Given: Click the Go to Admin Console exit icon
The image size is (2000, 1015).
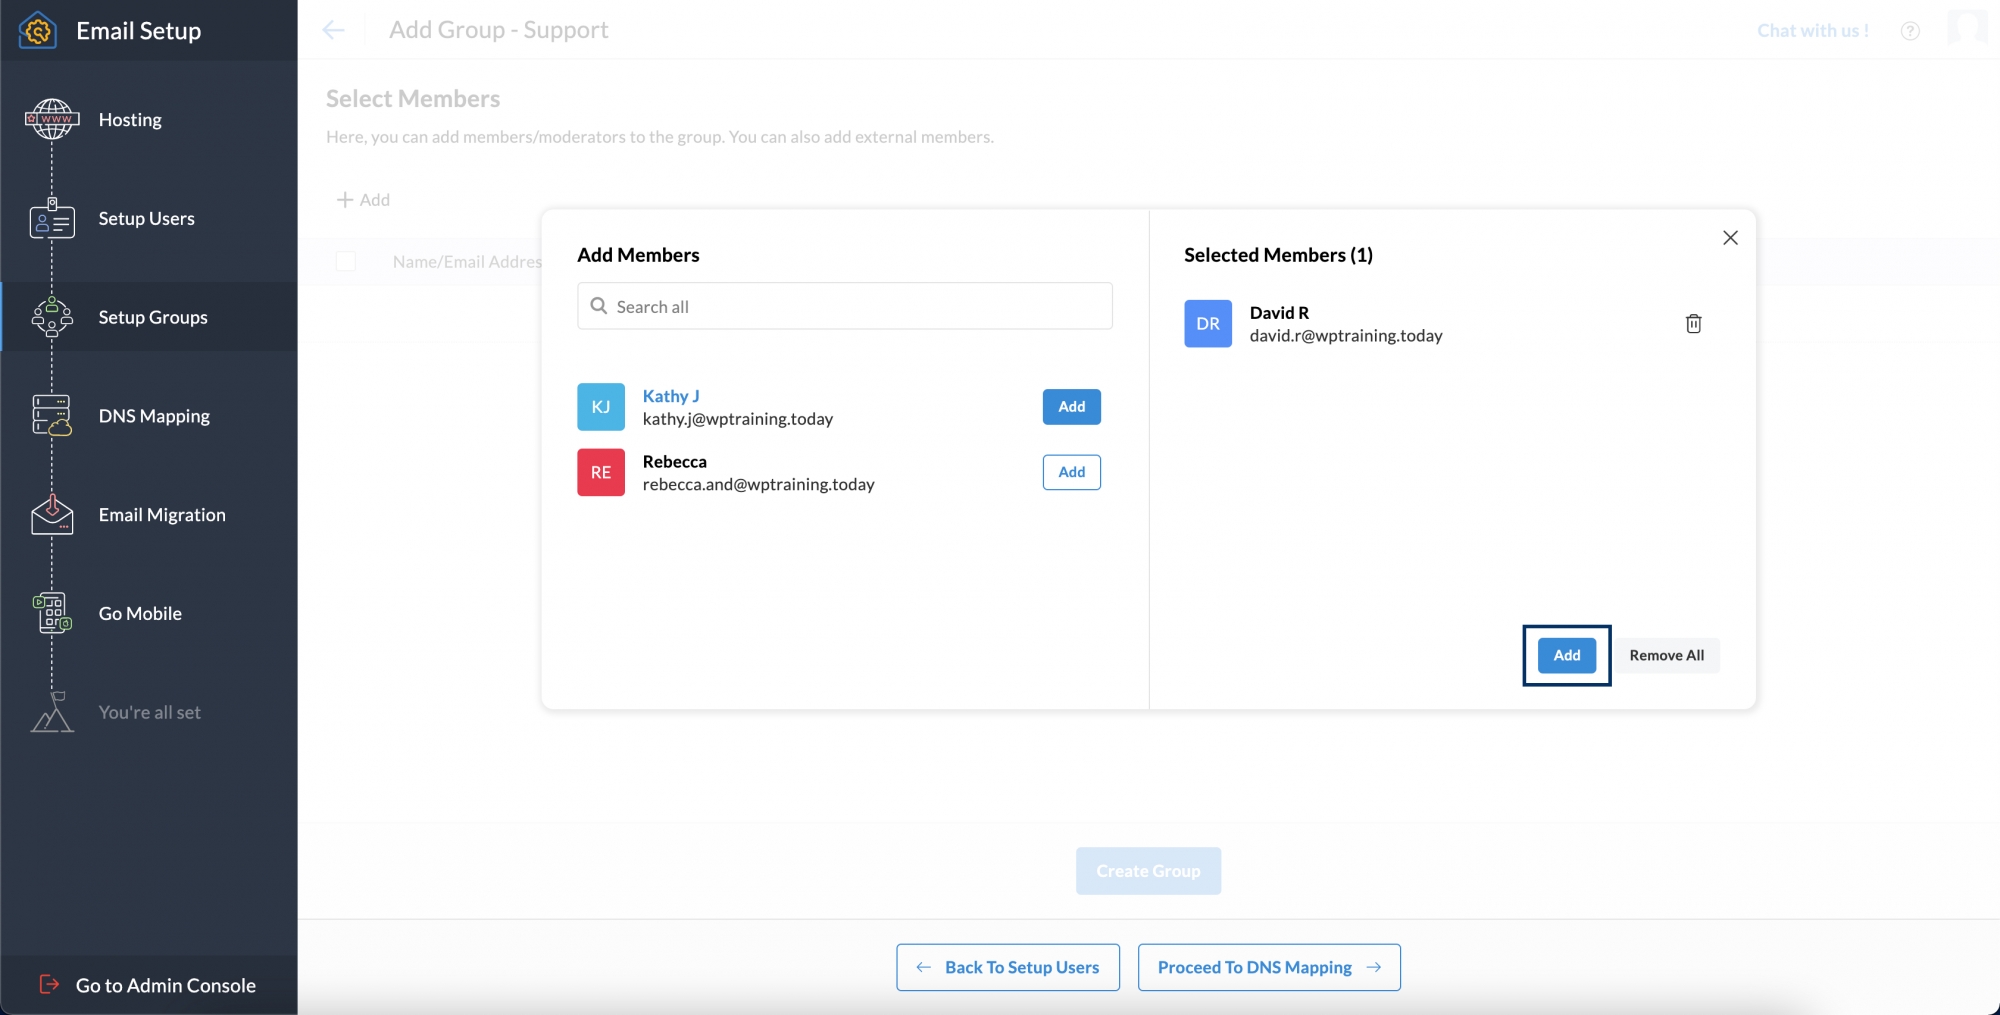Looking at the screenshot, I should 47,985.
